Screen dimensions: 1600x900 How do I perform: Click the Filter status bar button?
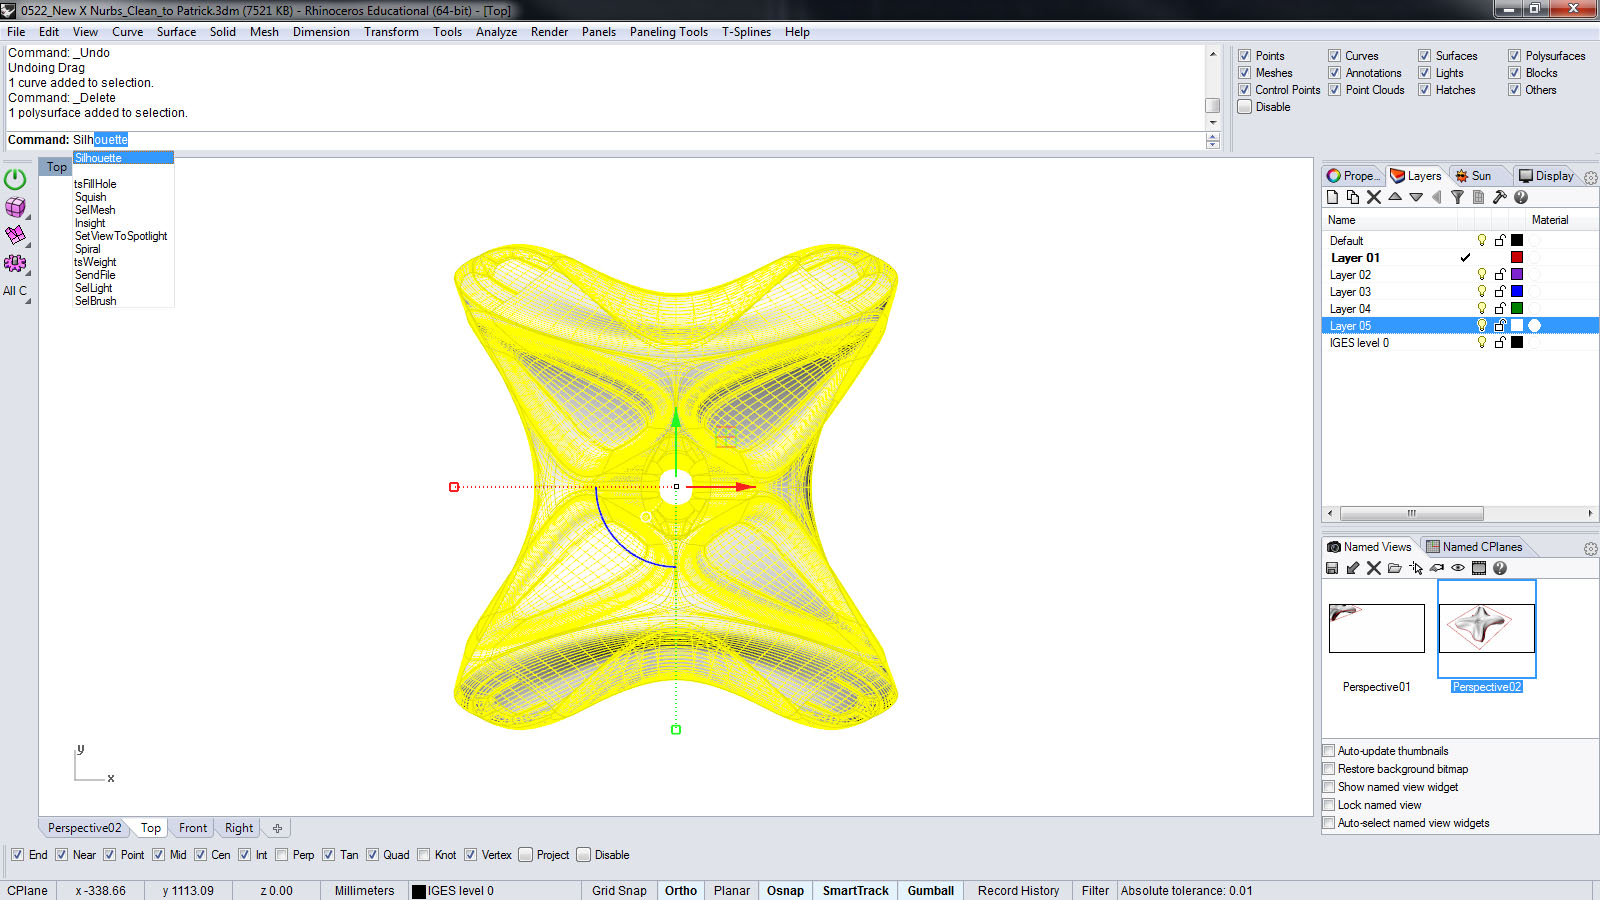click(x=1095, y=891)
